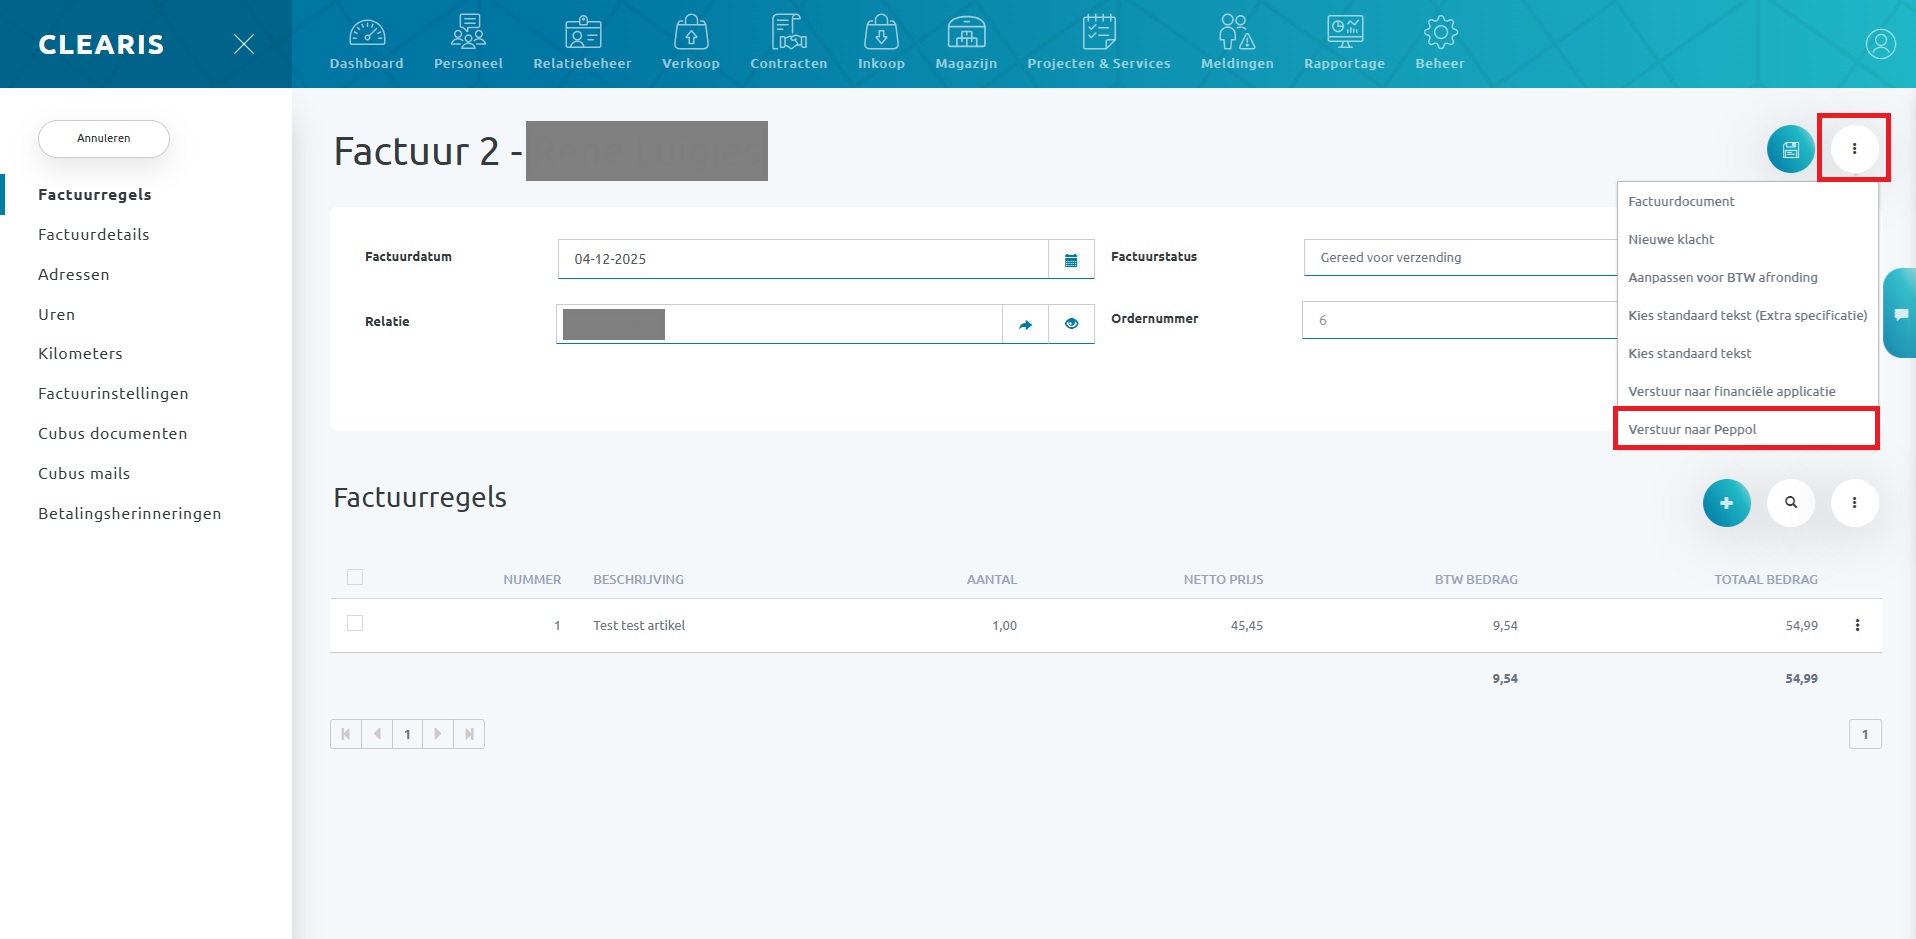Viewport: 1916px width, 939px height.
Task: Close the sidebar with the X icon
Action: point(243,44)
